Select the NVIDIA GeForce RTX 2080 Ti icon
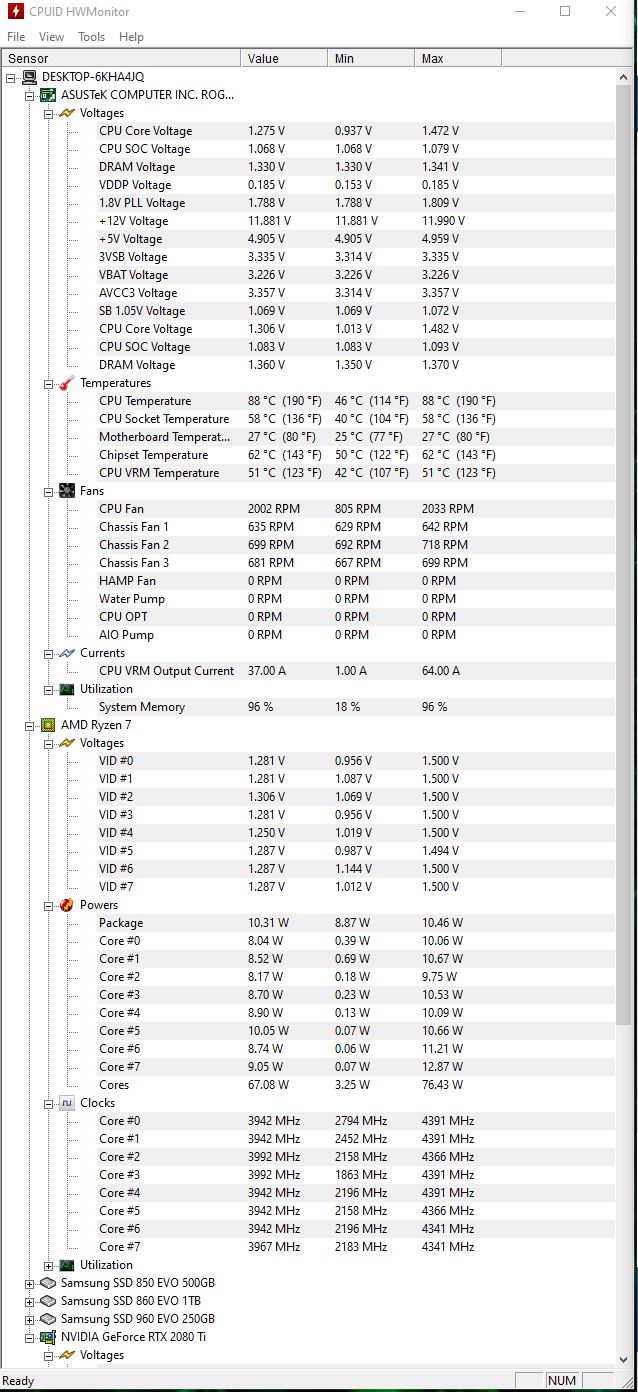The image size is (638, 1392). pyautogui.click(x=47, y=1337)
